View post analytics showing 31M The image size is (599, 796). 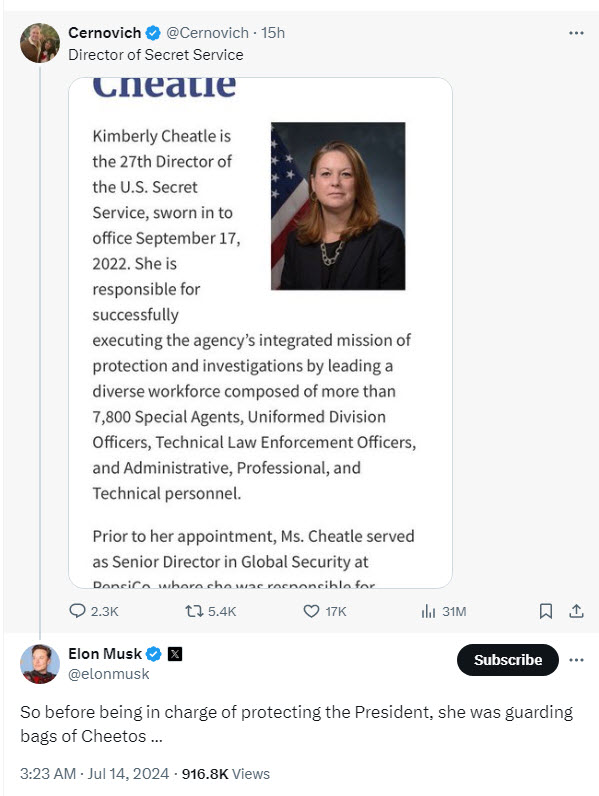point(443,611)
